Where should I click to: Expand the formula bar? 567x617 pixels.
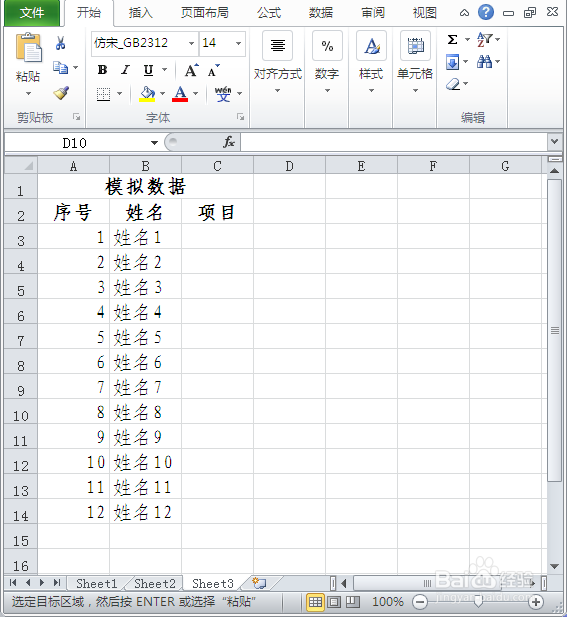[x=554, y=142]
